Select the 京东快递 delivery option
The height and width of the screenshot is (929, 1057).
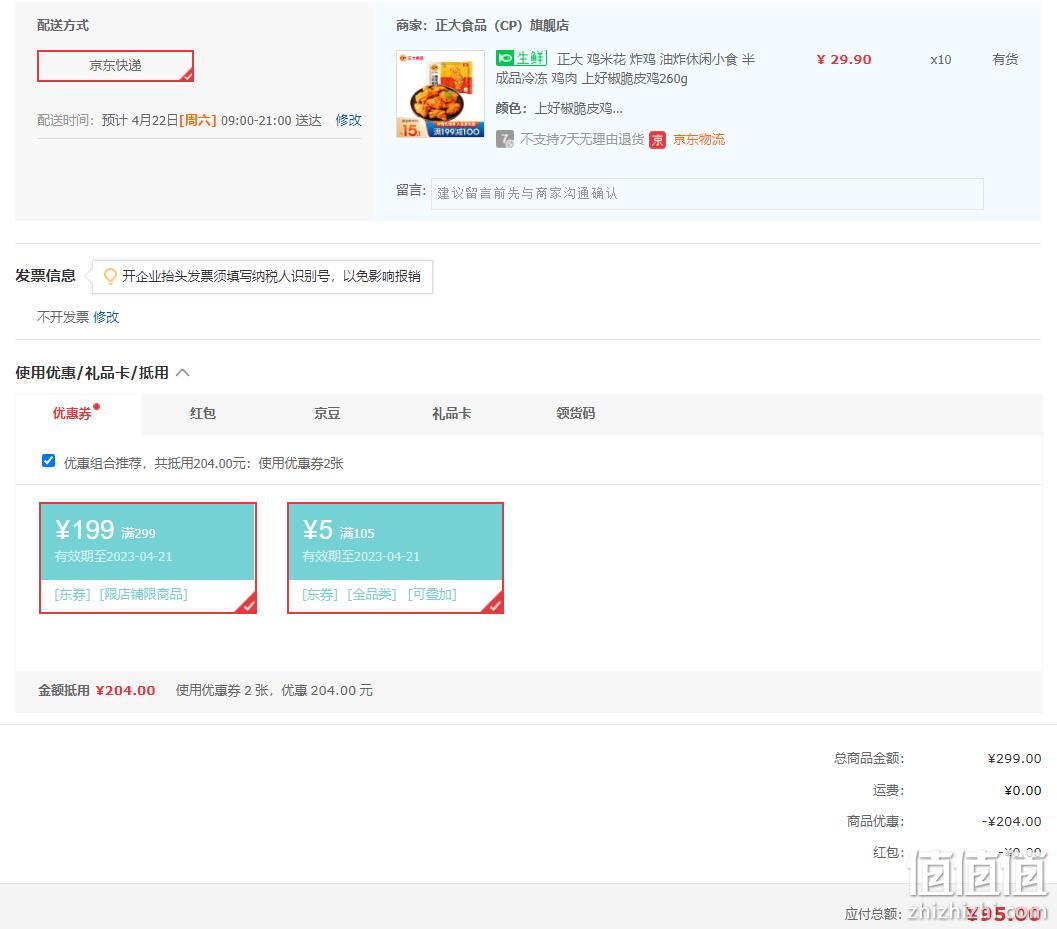pos(115,66)
